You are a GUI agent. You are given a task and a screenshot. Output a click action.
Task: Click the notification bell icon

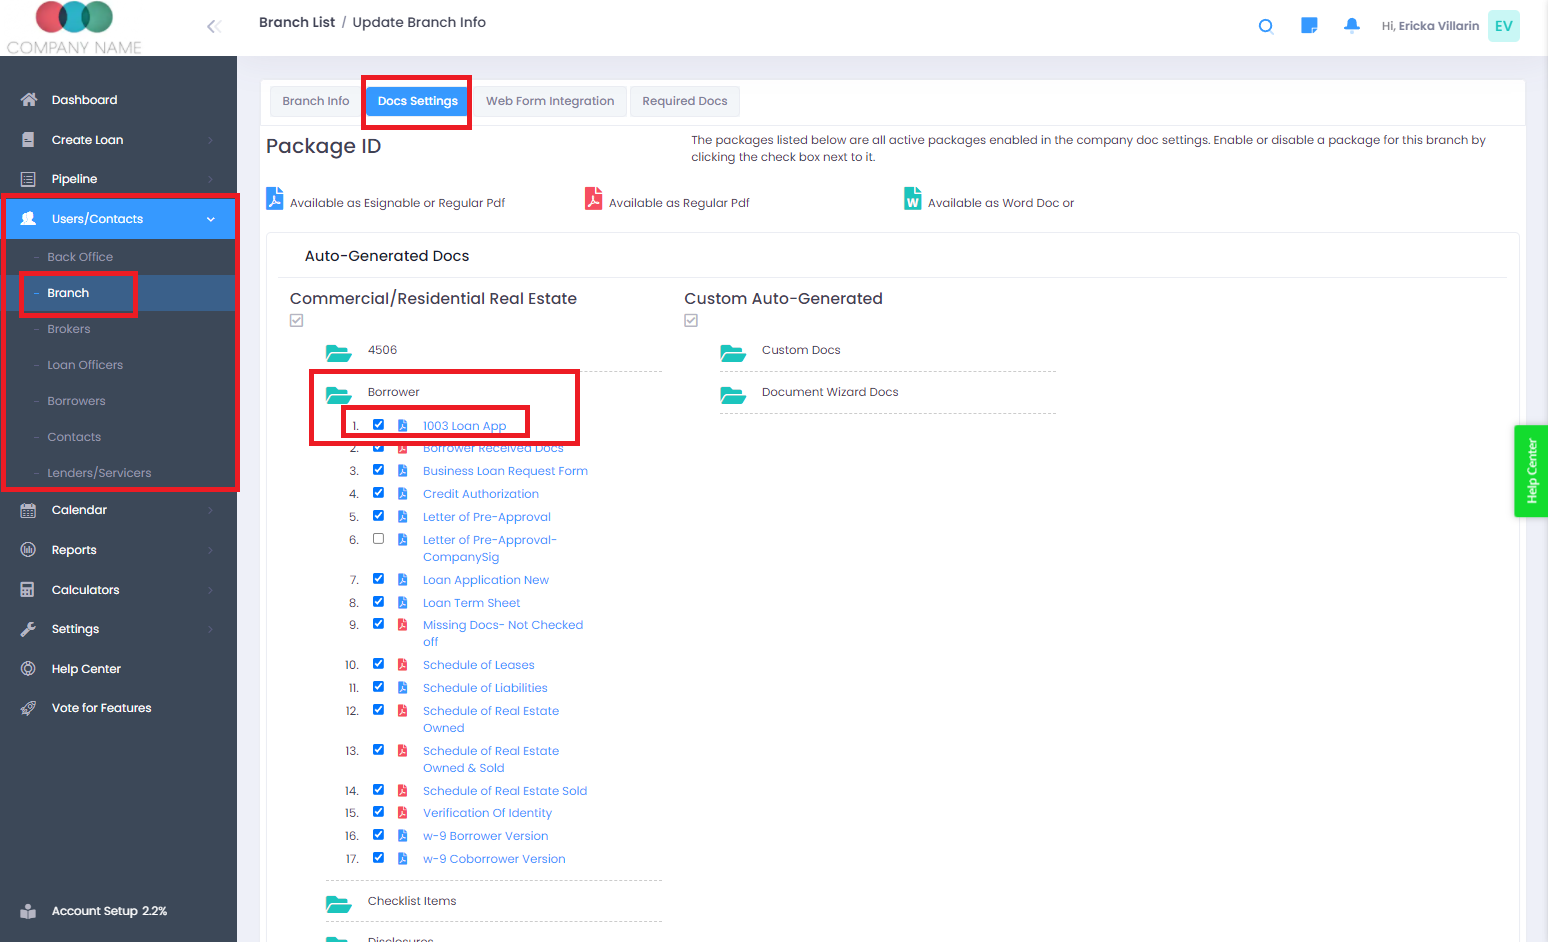tap(1351, 26)
